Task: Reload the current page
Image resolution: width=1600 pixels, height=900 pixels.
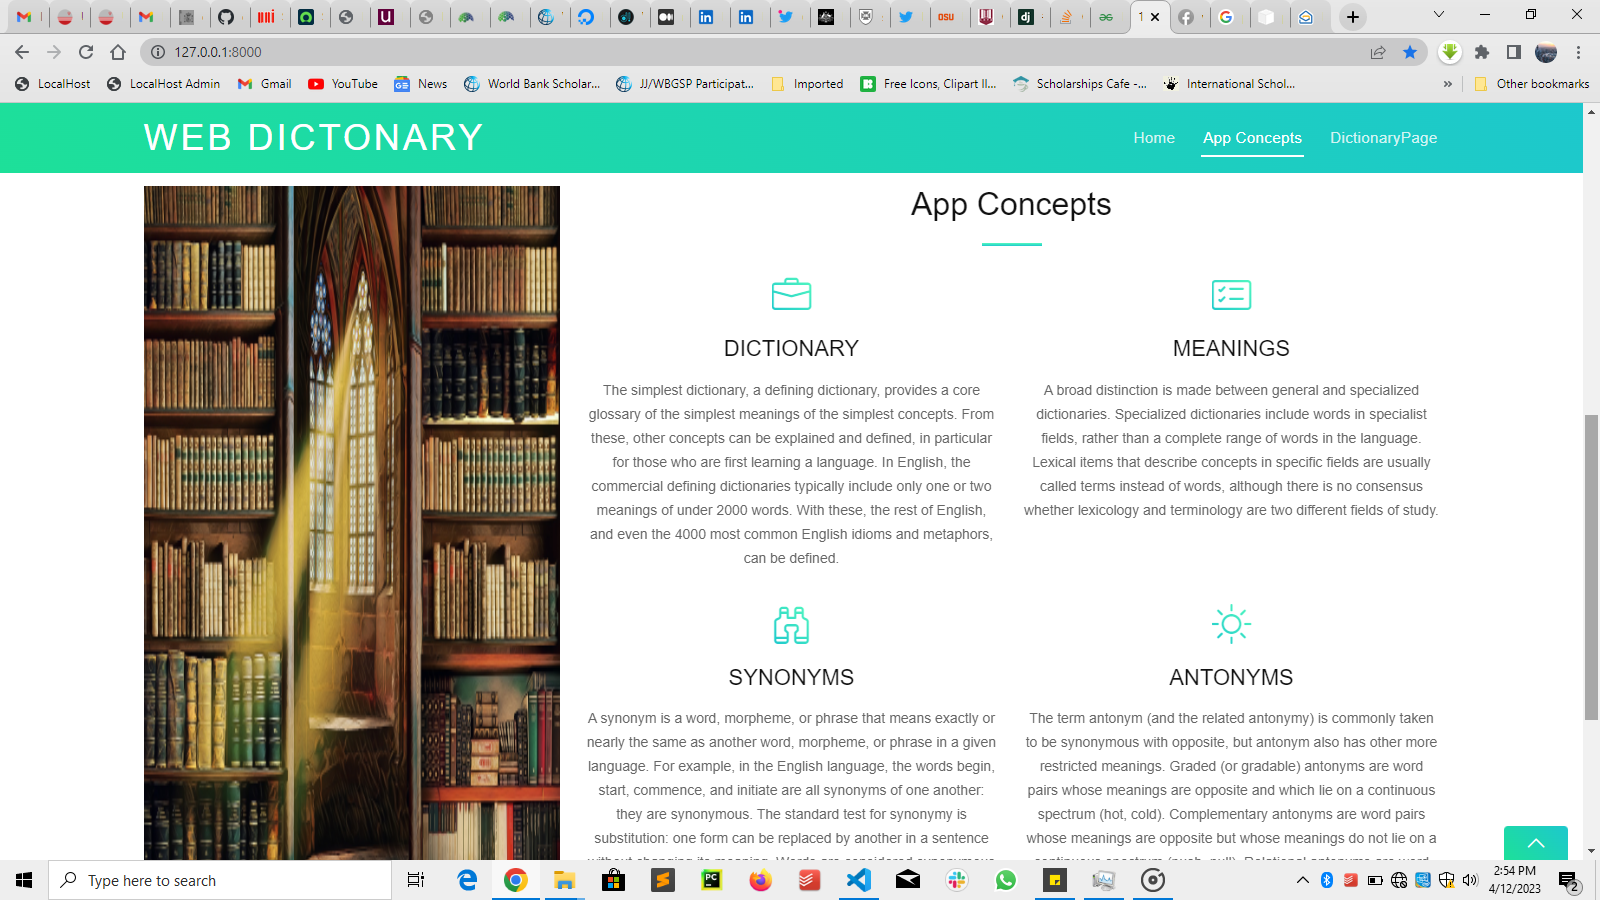Action: pos(86,52)
